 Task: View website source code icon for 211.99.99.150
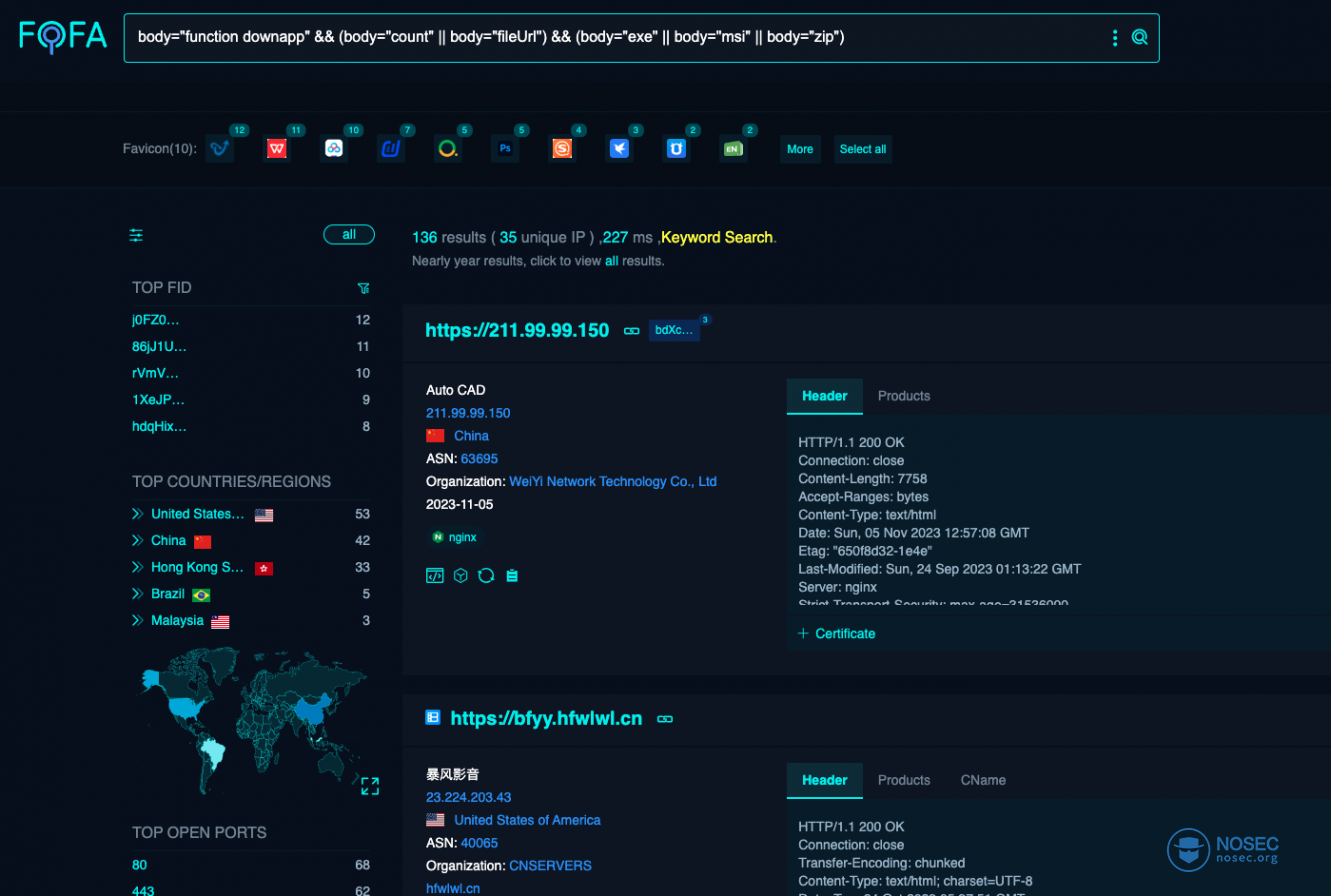[x=434, y=576]
